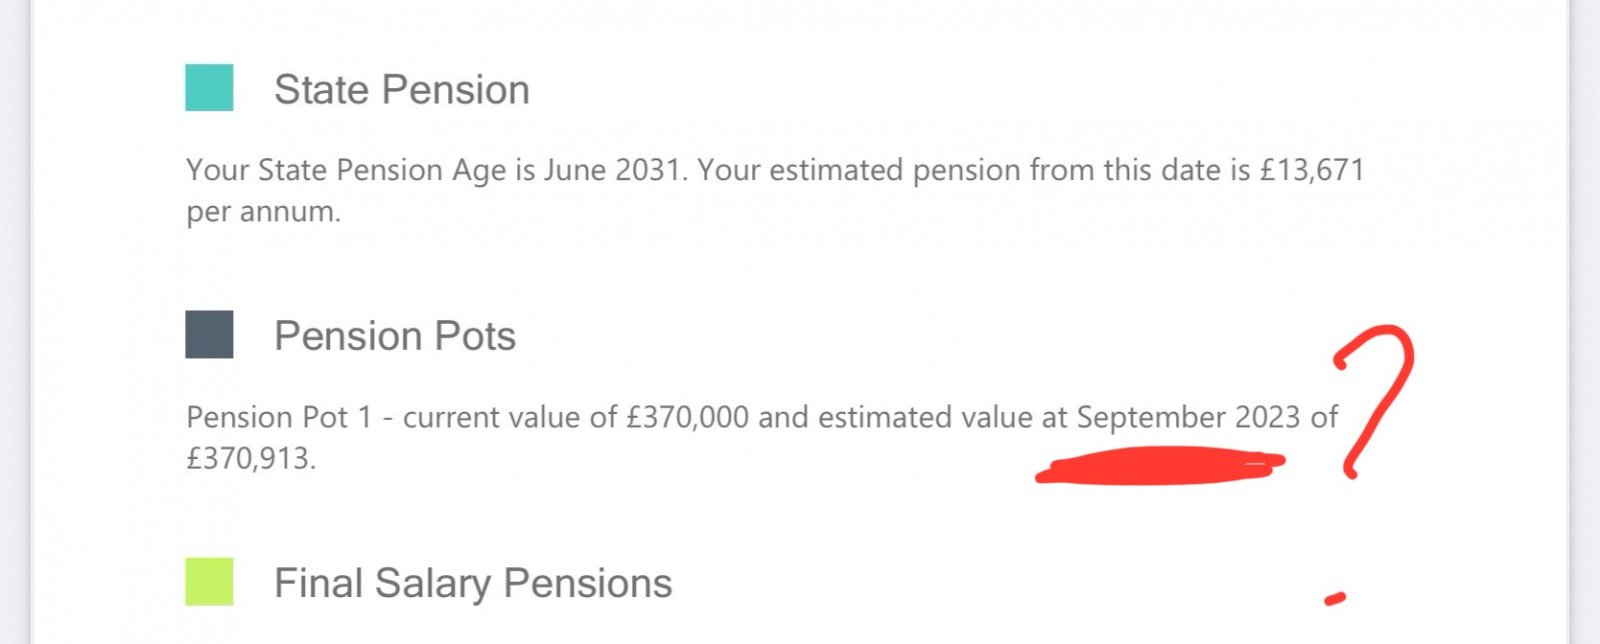Click the red question mark annotation
The height and width of the screenshot is (644, 1600).
click(1374, 400)
